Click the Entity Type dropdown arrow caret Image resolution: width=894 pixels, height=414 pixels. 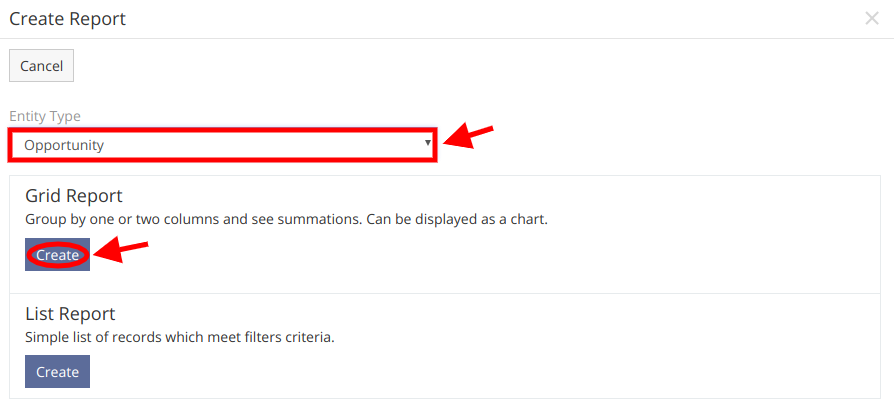[x=428, y=143]
